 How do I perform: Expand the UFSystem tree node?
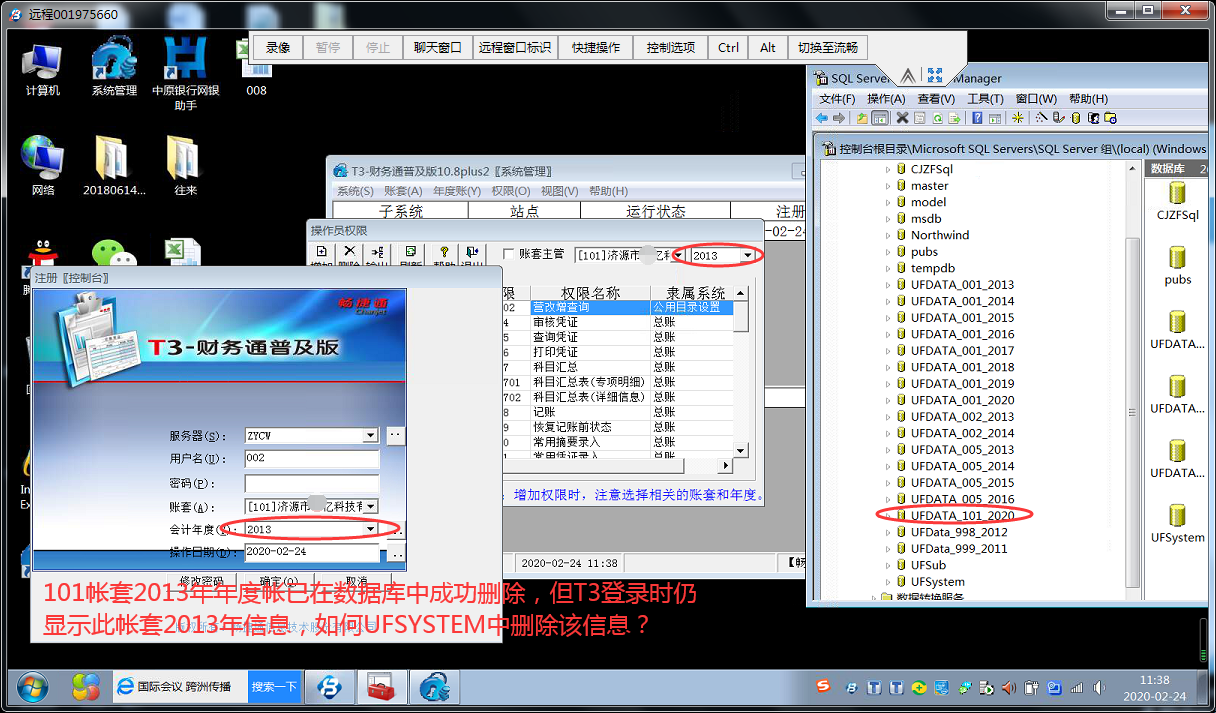point(888,582)
